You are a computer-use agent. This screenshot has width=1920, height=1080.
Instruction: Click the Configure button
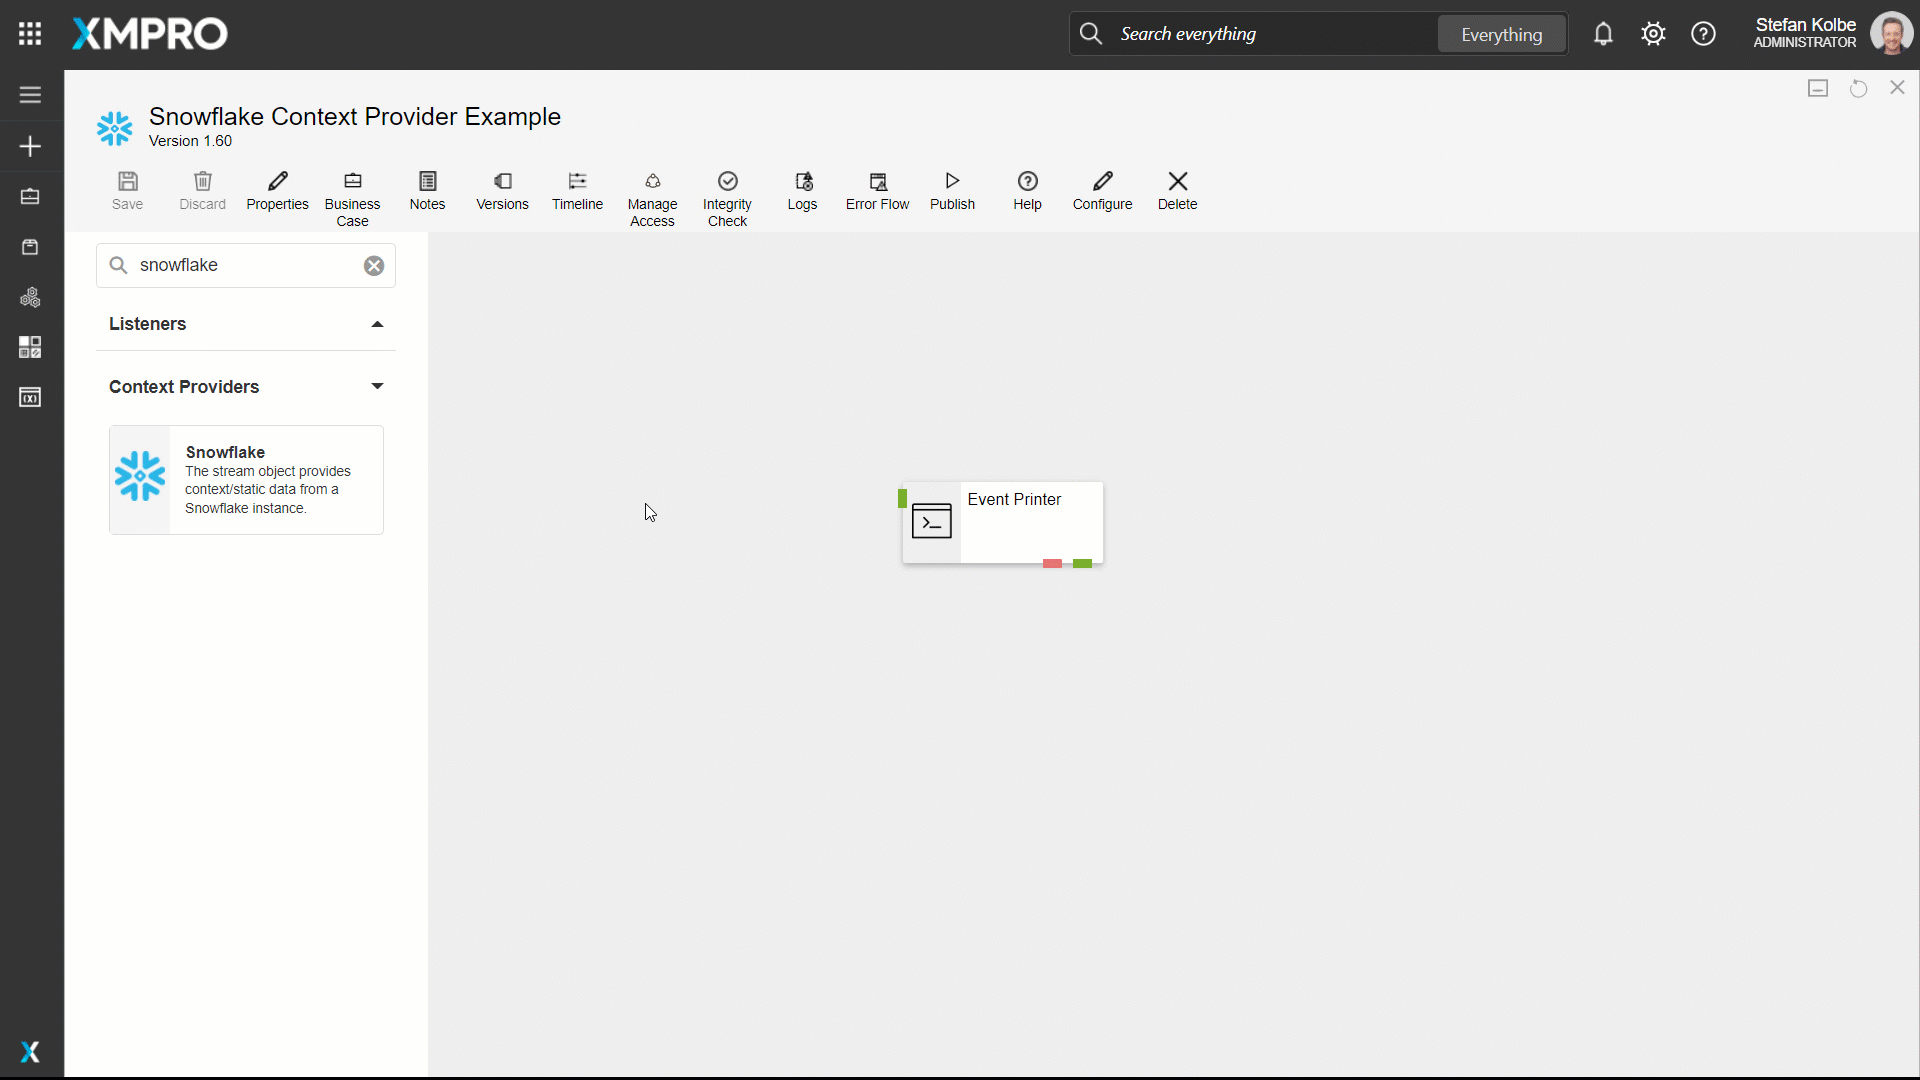pyautogui.click(x=1102, y=190)
